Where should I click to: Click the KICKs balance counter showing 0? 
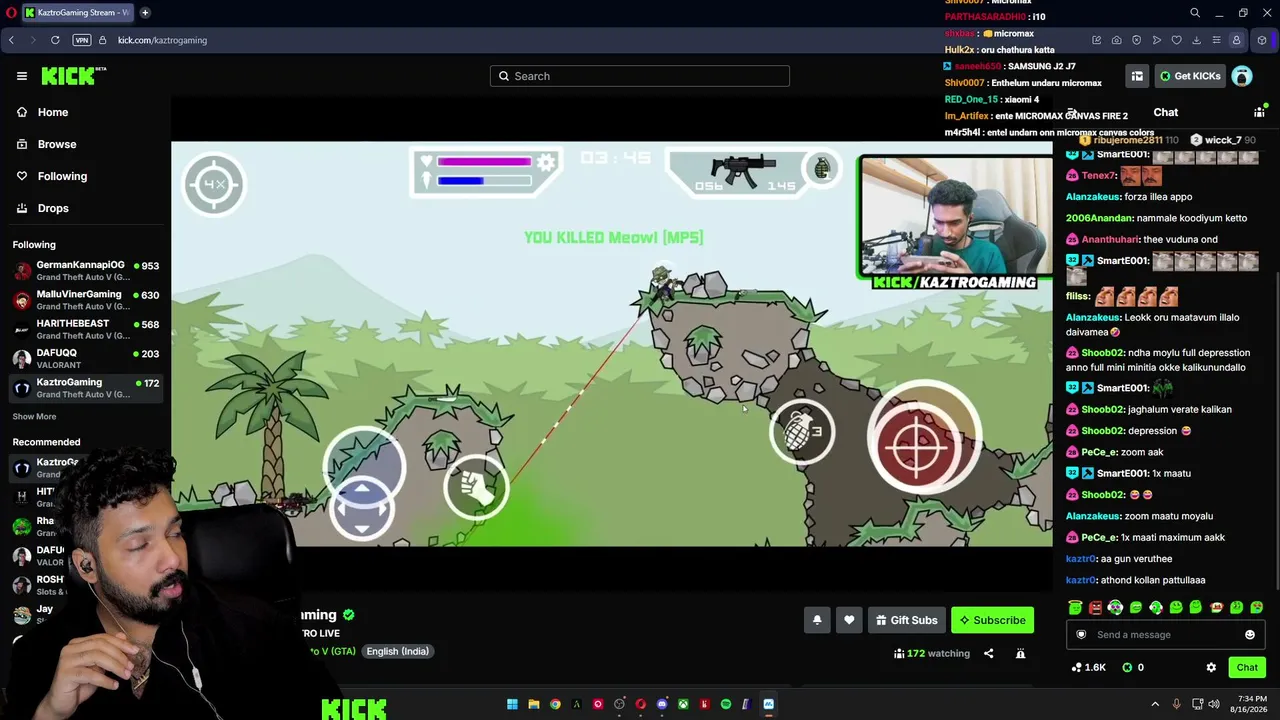click(x=1133, y=667)
